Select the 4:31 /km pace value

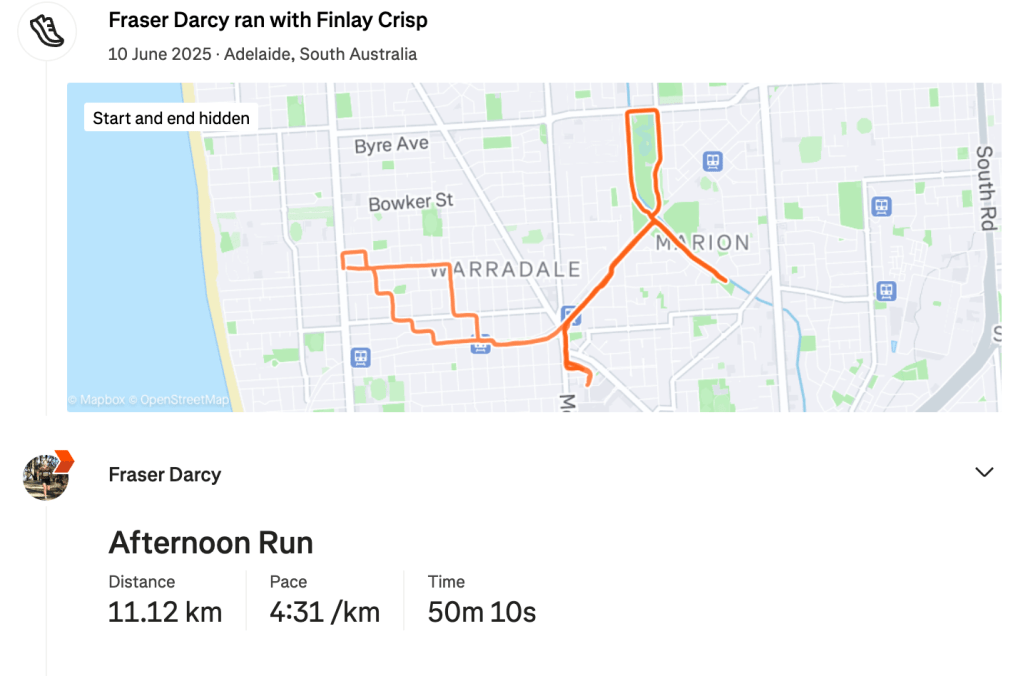click(325, 611)
